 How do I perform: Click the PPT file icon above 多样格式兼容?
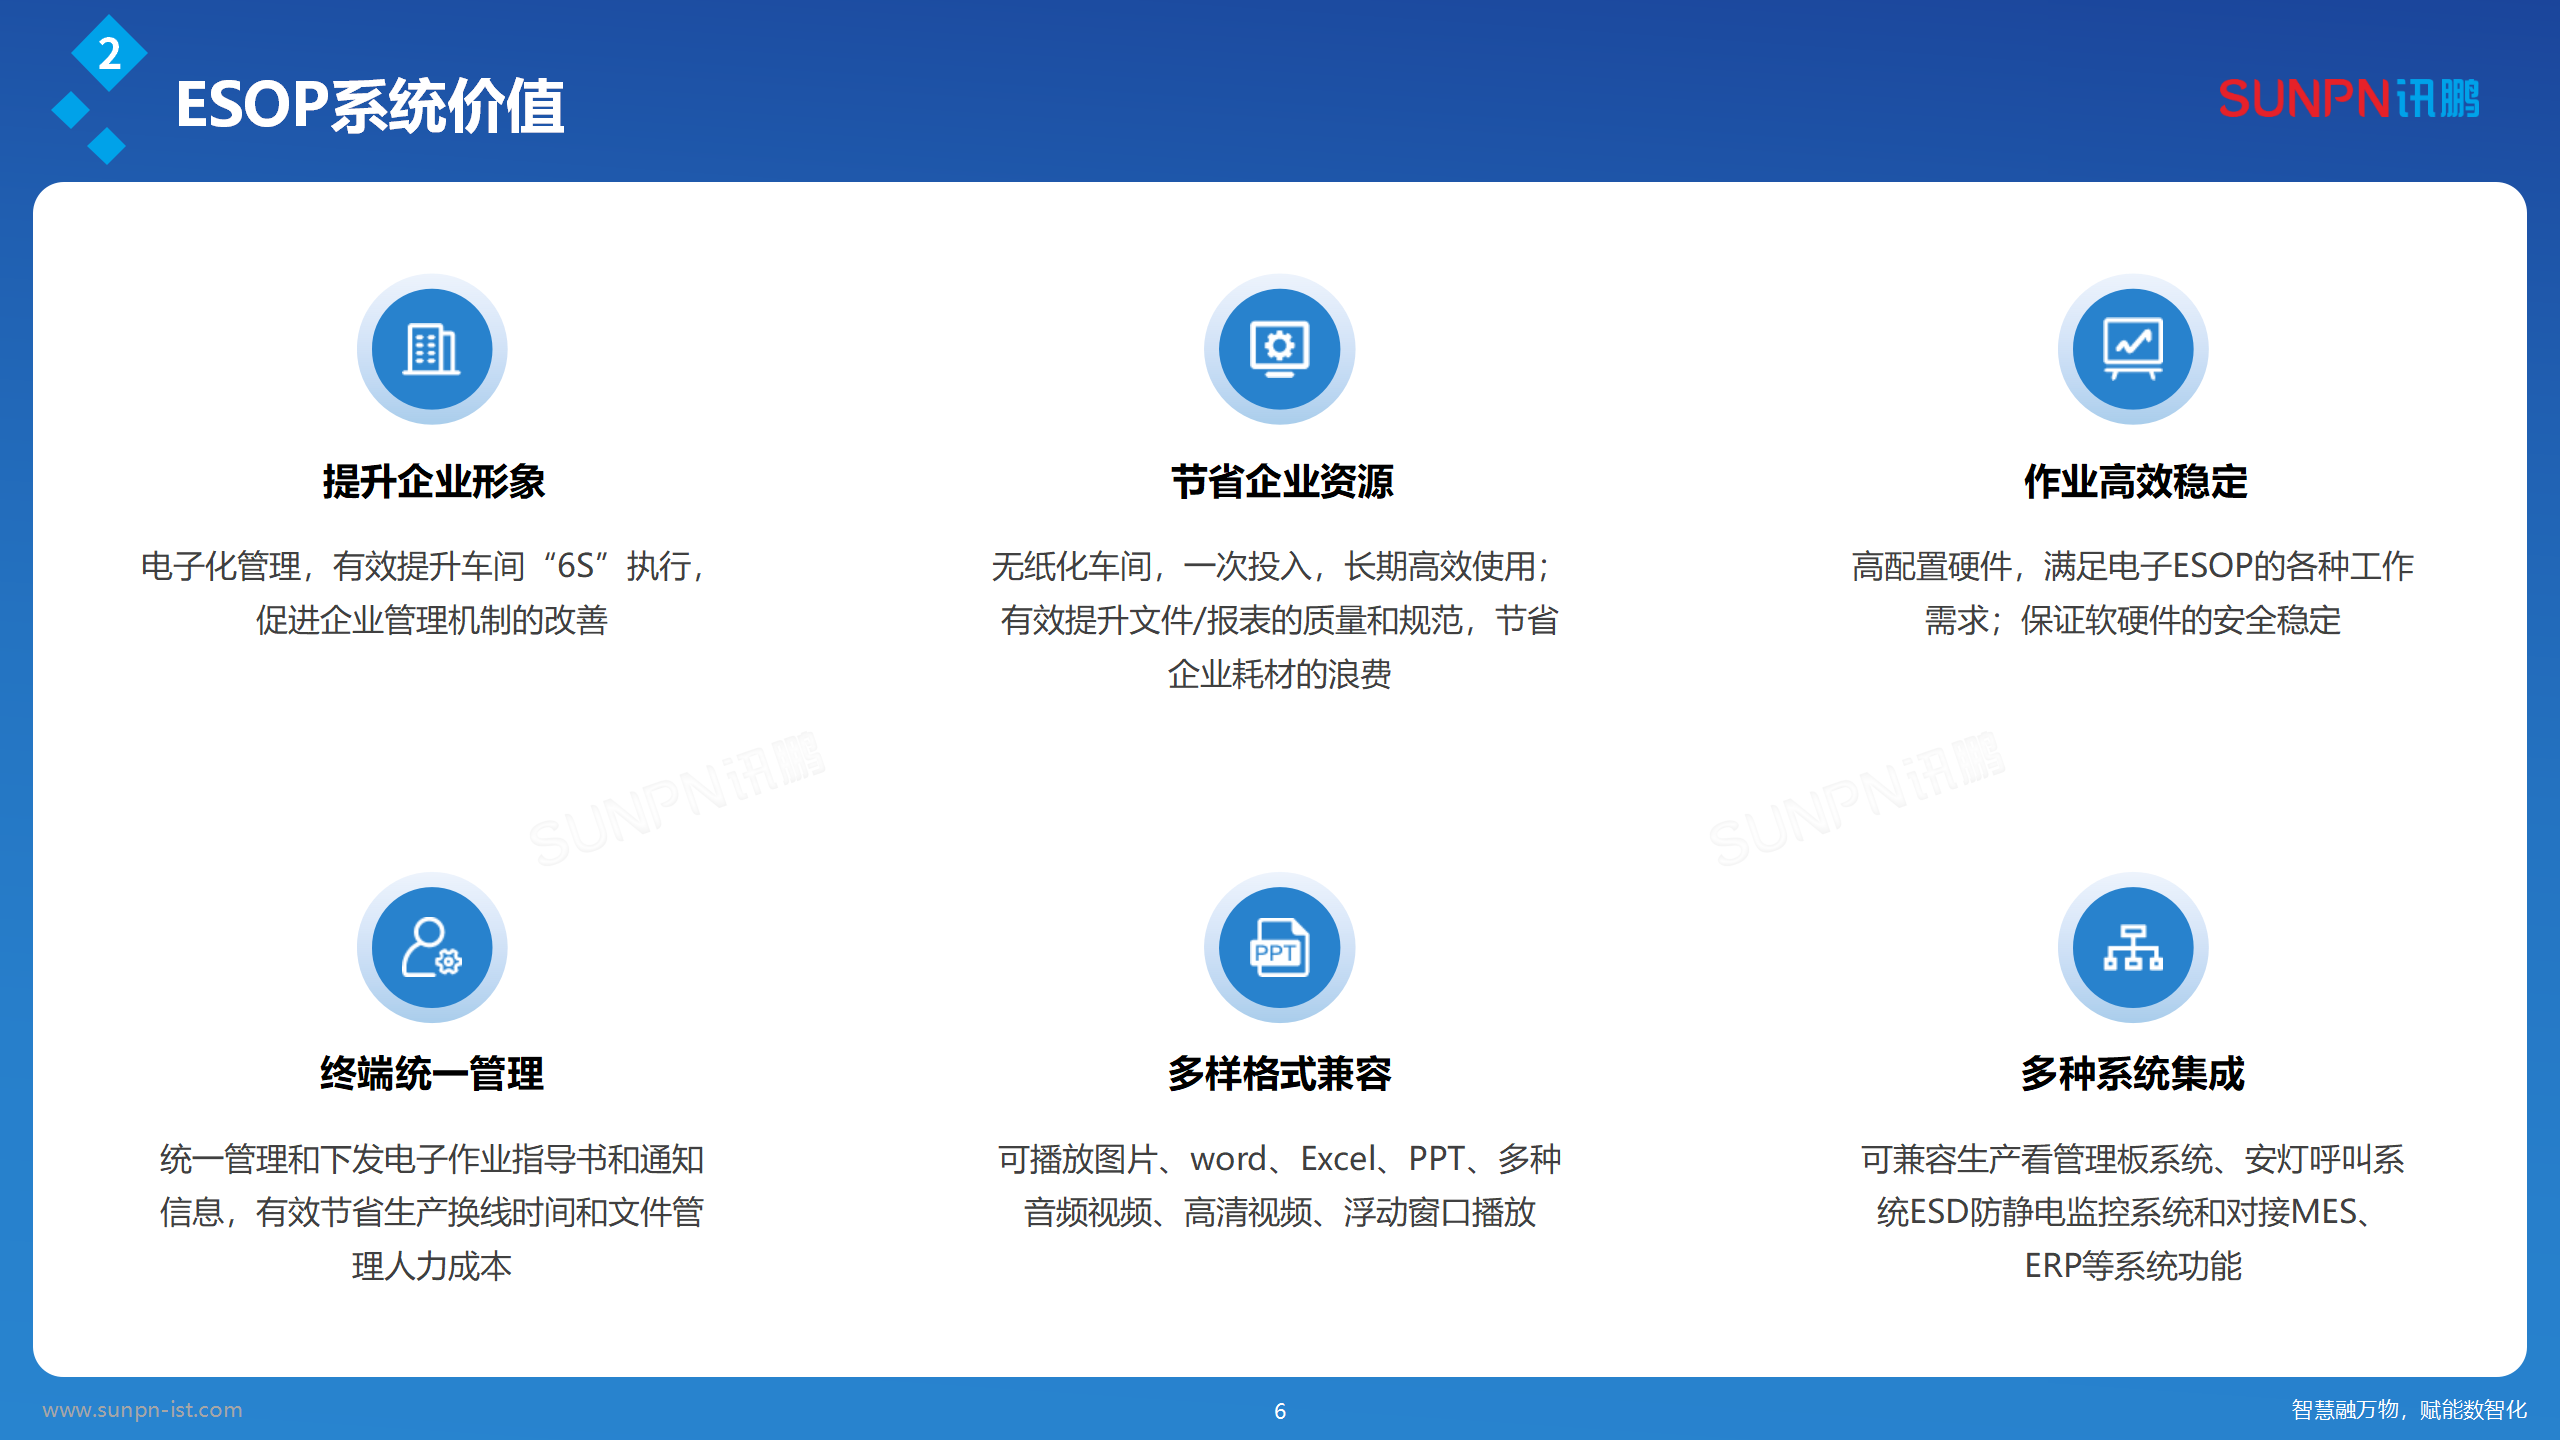[x=1279, y=948]
